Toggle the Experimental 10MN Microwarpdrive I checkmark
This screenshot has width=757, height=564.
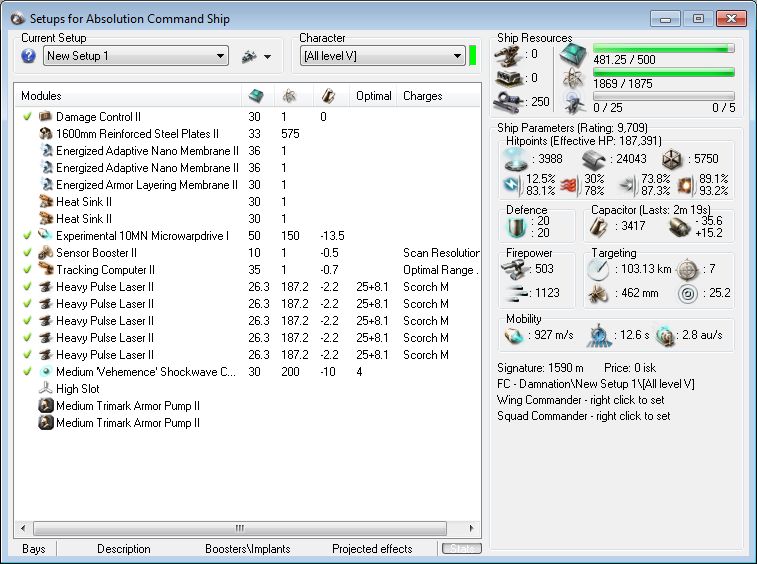tap(27, 236)
